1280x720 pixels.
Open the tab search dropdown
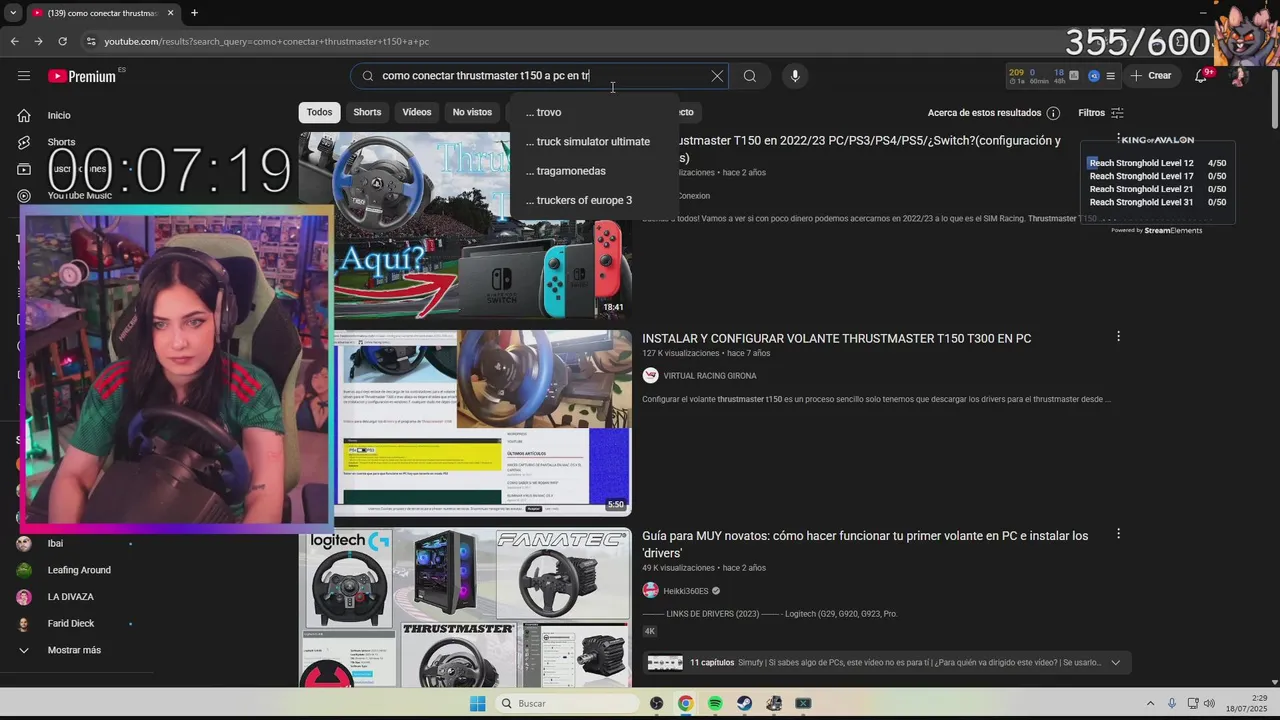pos(12,13)
